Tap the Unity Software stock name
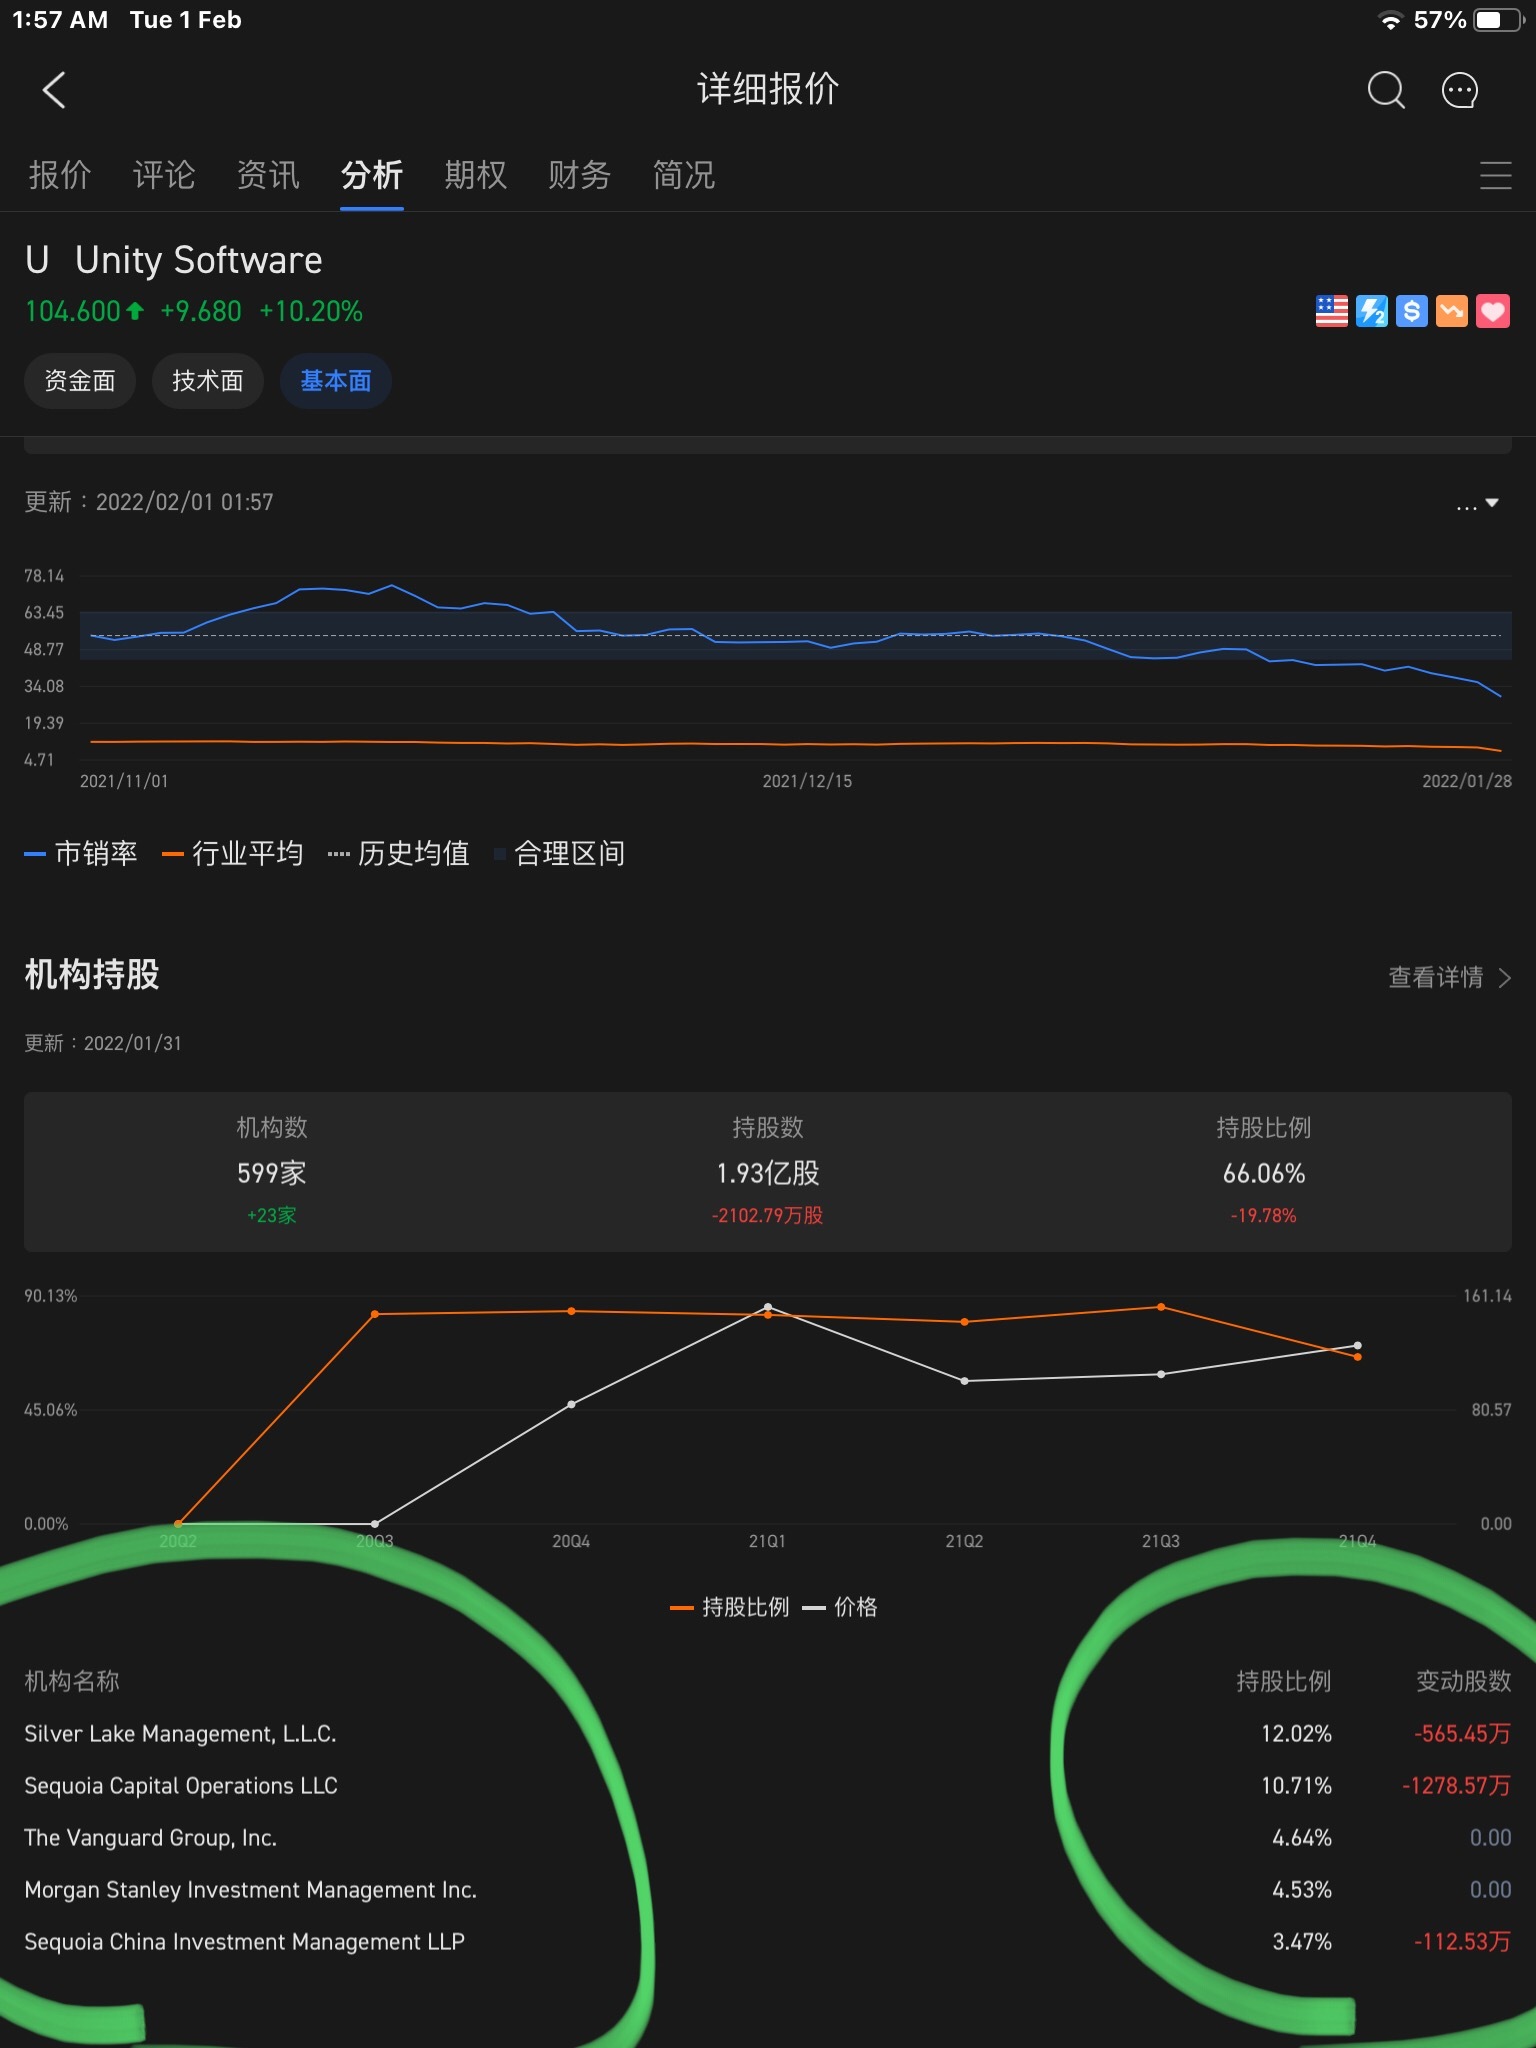1536x2048 pixels. [x=198, y=260]
